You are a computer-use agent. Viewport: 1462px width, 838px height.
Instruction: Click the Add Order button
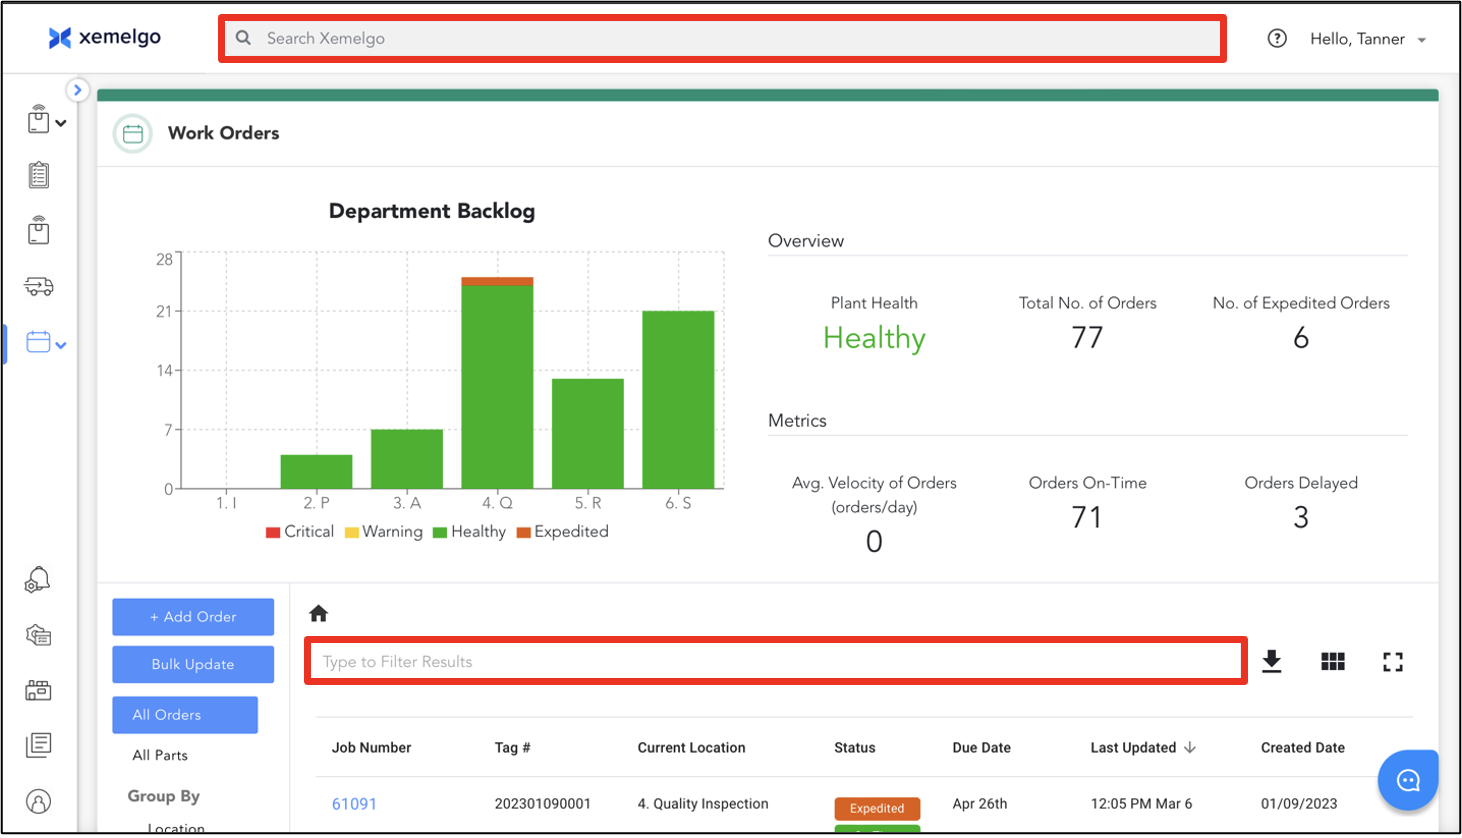pyautogui.click(x=193, y=617)
